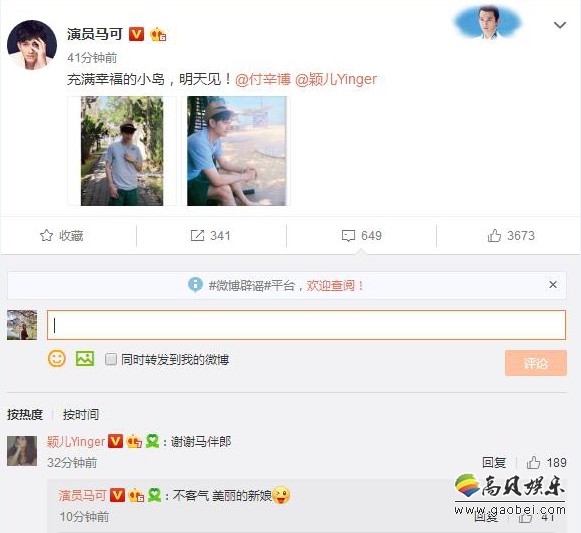Open the @颖儿Yinger mention link
The height and width of the screenshot is (533, 581).
tap(336, 79)
